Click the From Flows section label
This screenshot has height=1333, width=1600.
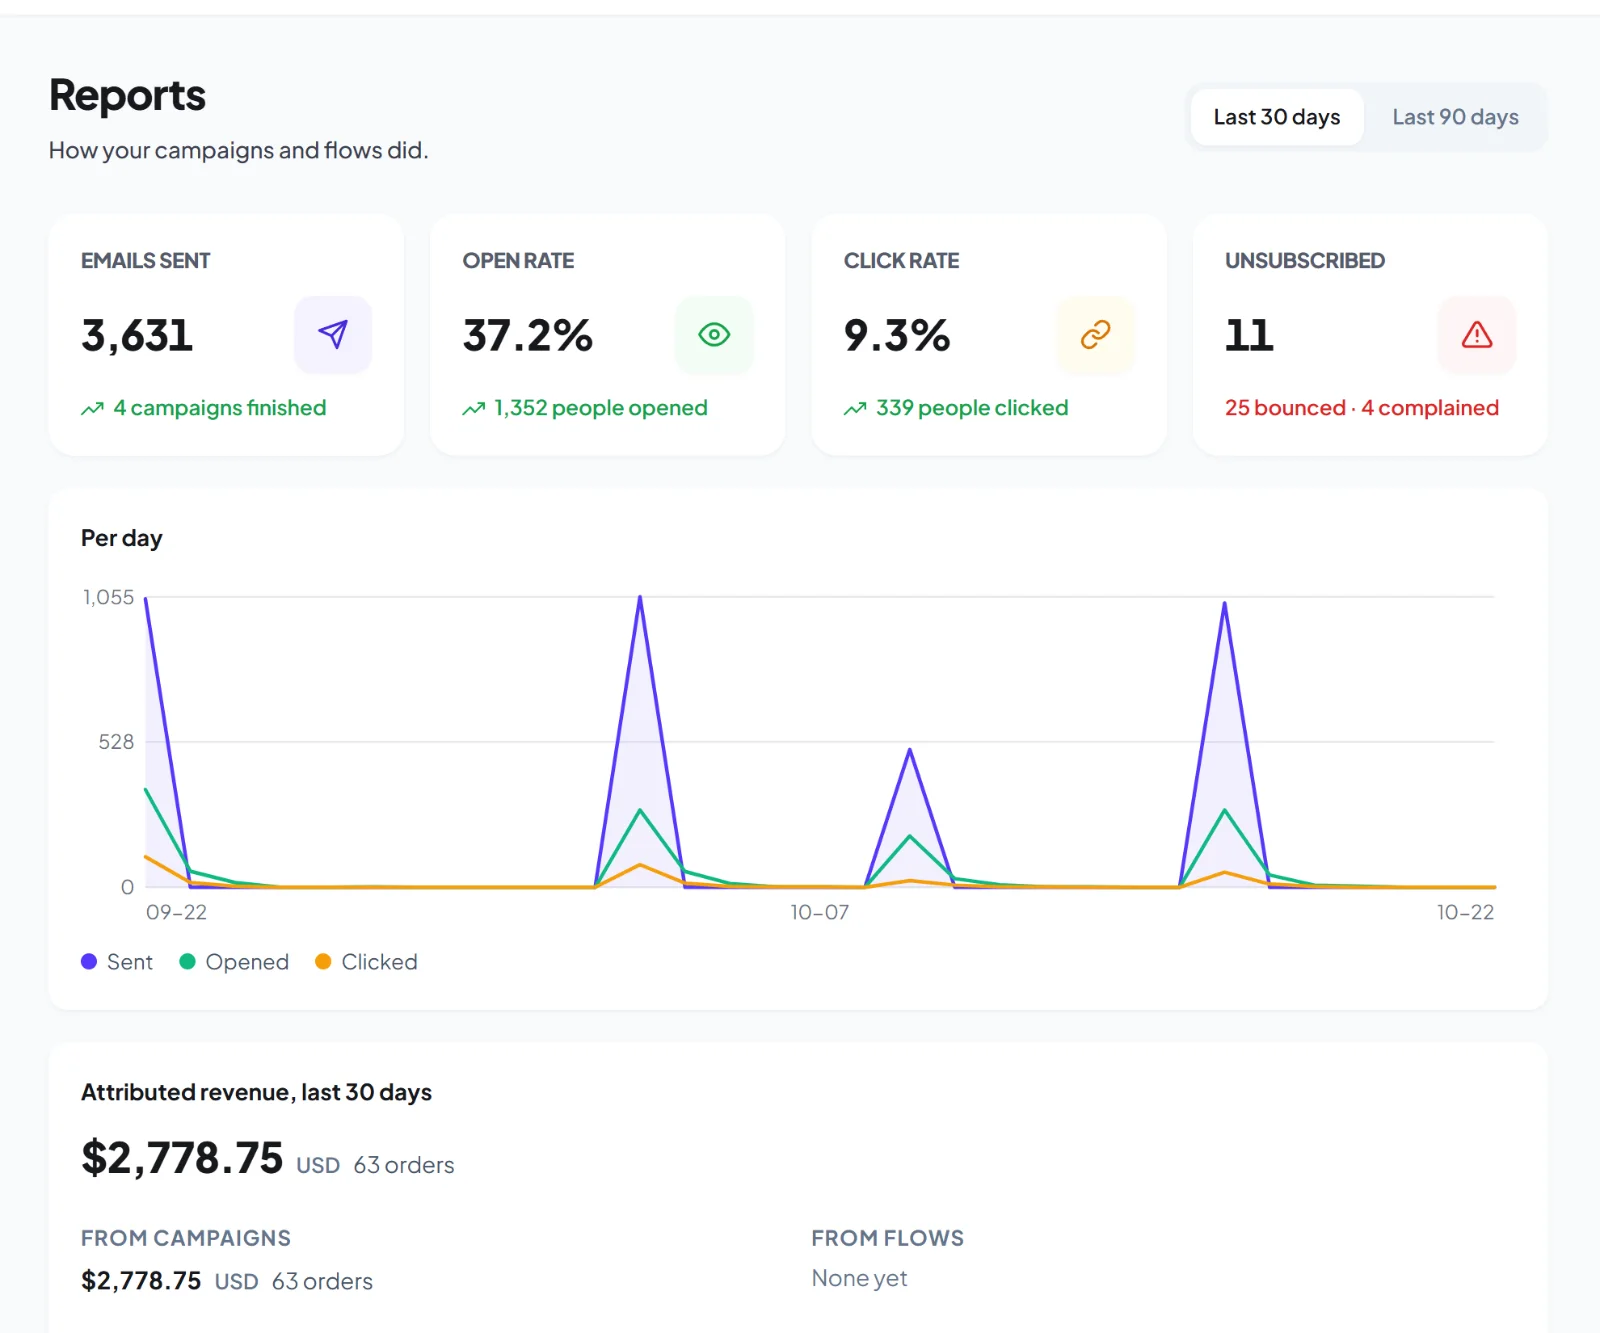coord(888,1238)
